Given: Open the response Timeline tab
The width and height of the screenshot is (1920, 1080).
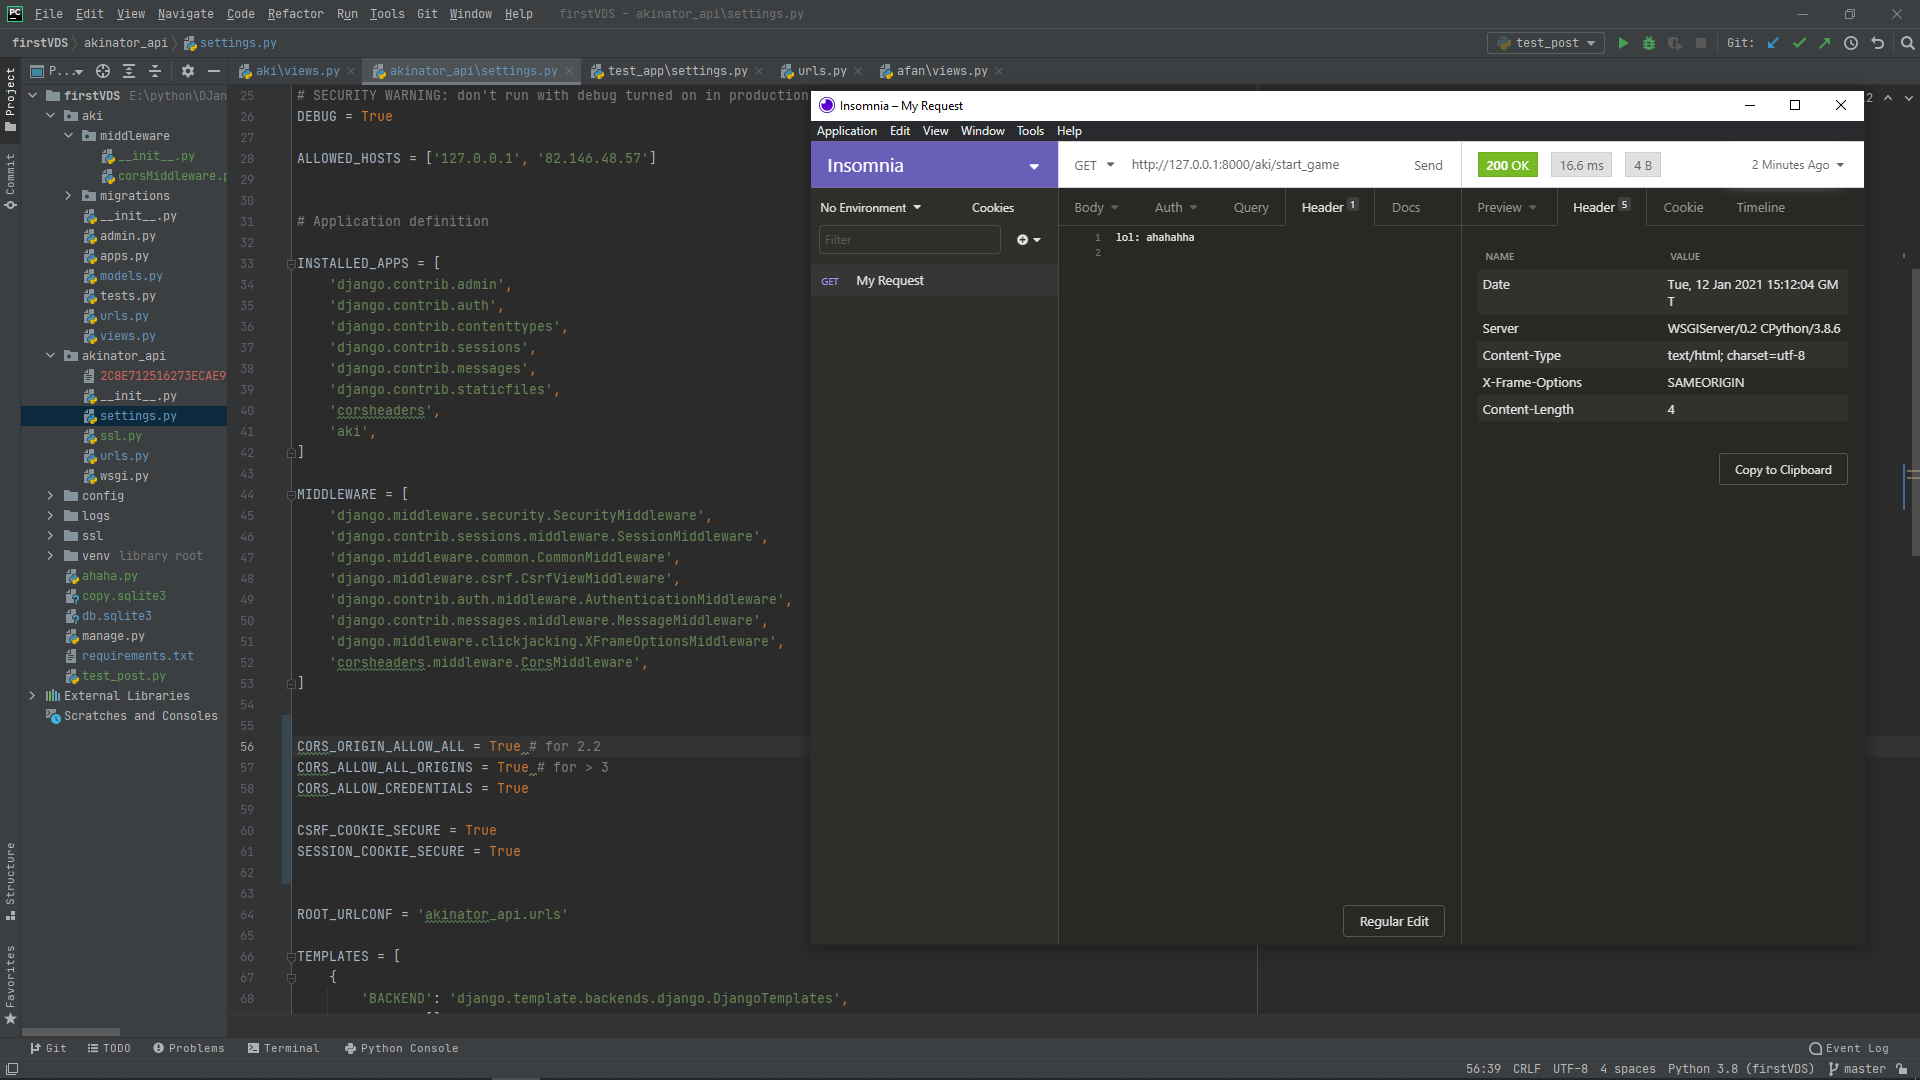Looking at the screenshot, I should [x=1760, y=208].
